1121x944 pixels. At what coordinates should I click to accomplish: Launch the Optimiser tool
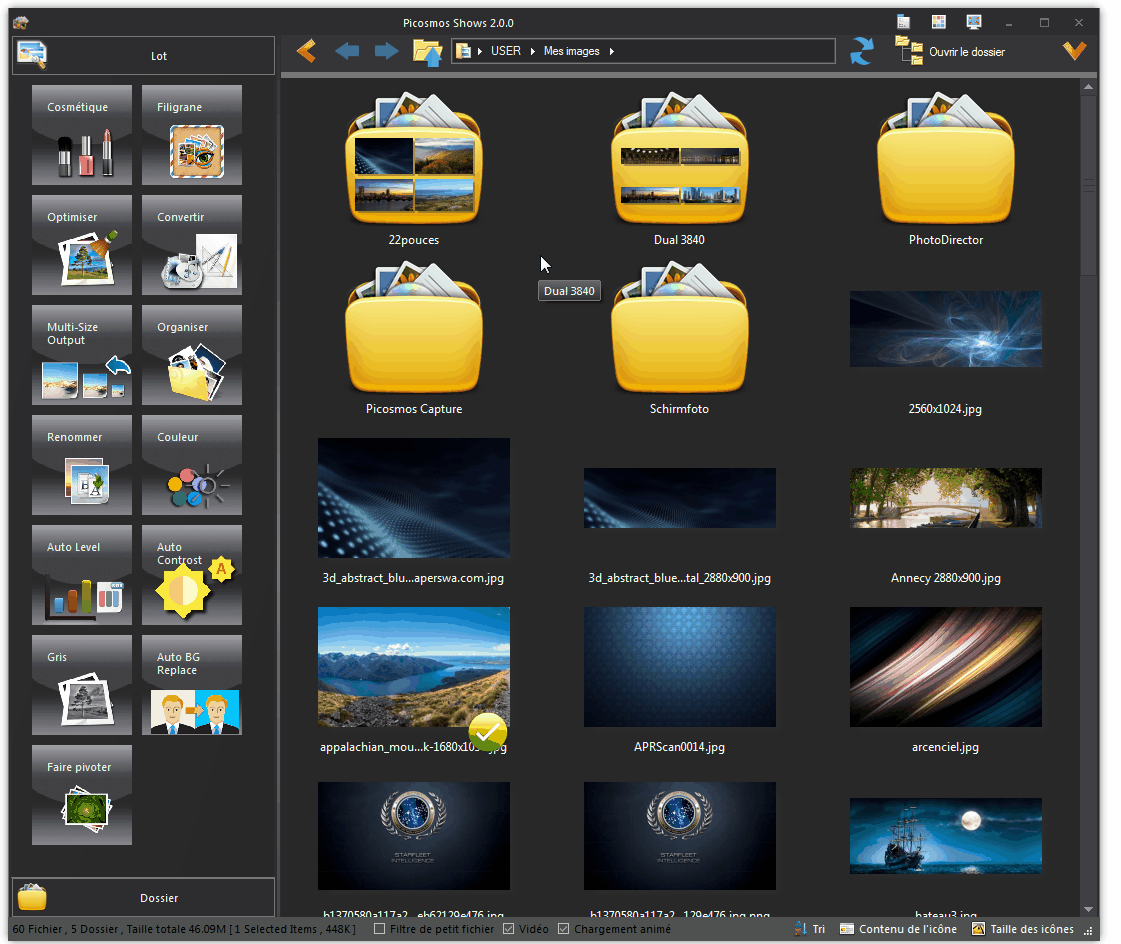pyautogui.click(x=82, y=245)
